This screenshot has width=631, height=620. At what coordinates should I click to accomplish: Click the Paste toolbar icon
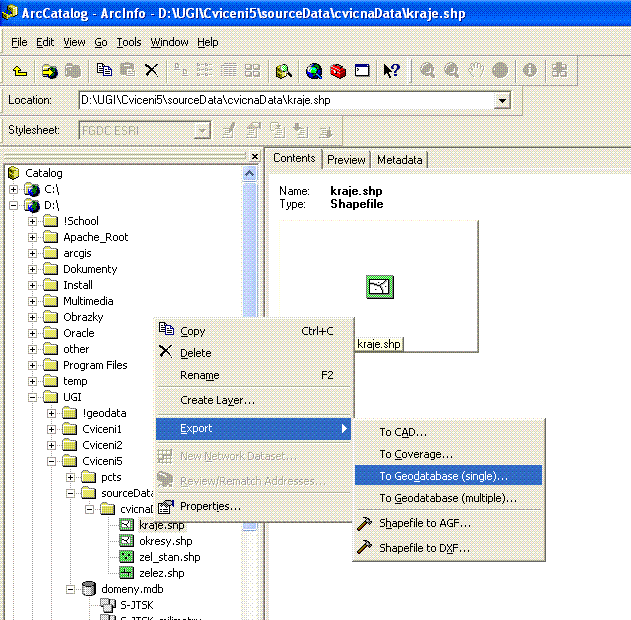[x=128, y=70]
